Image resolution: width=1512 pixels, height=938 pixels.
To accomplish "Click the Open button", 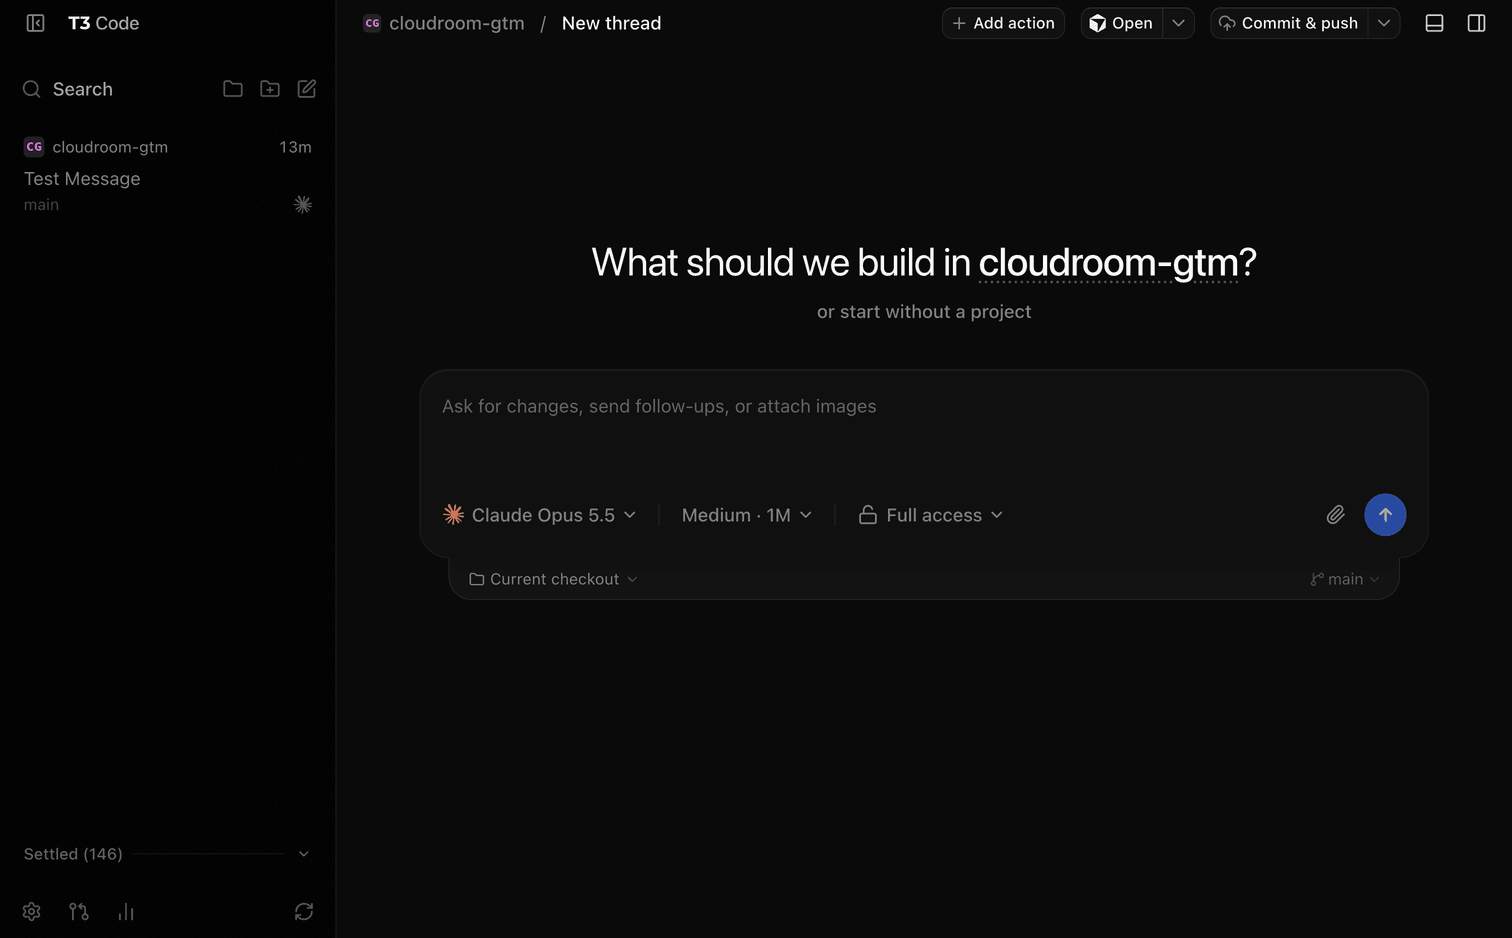I will (x=1121, y=23).
